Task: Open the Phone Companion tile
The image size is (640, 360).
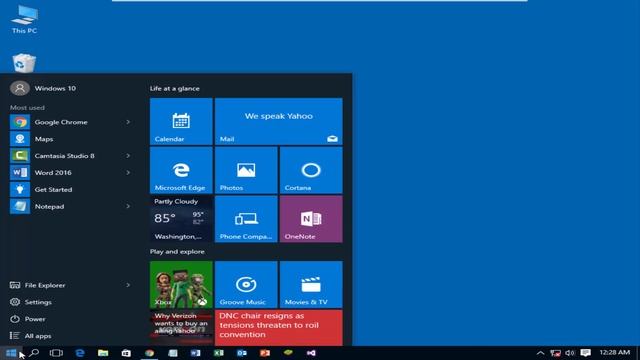Action: pyautogui.click(x=246, y=219)
